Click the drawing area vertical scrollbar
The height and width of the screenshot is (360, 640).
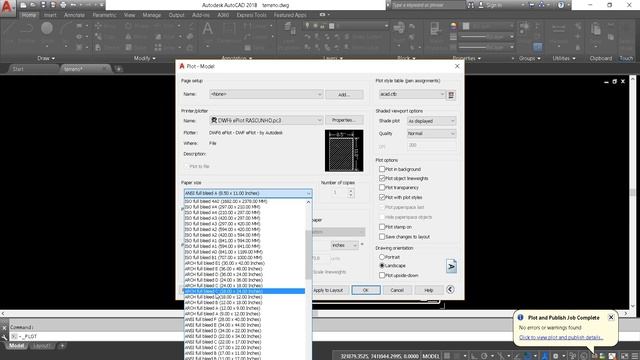633,192
